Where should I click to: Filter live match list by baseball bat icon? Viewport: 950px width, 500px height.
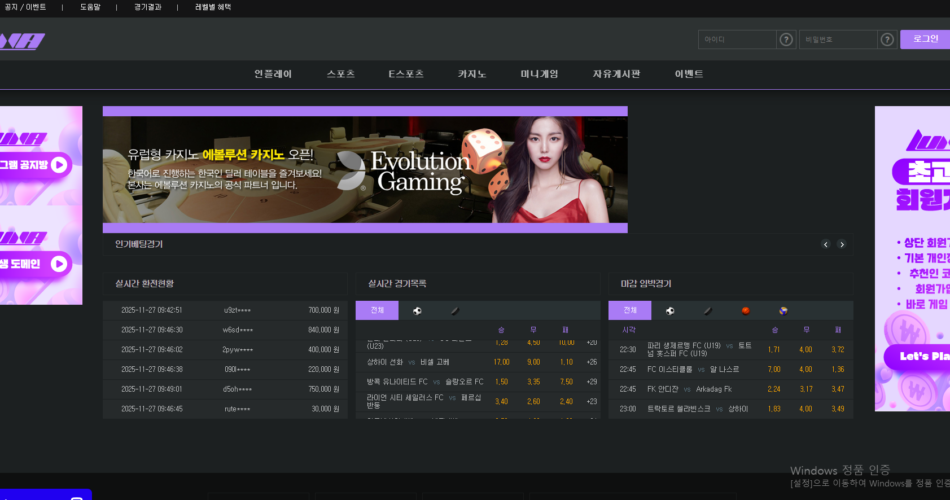(x=454, y=311)
